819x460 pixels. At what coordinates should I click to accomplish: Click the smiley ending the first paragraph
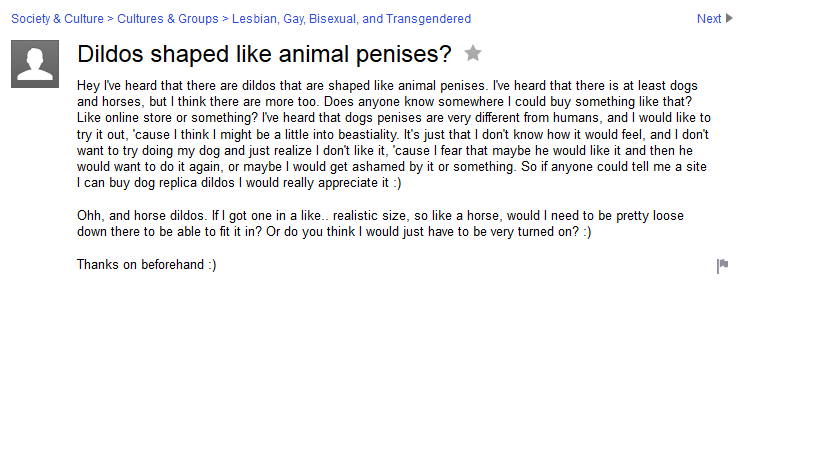pos(396,183)
